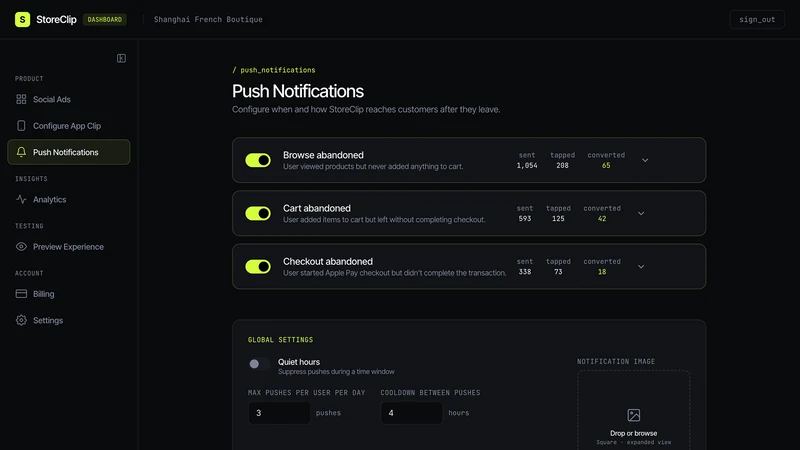Screen dimensions: 800x450
Task: Open the Preview Experience page
Action: [69, 246]
